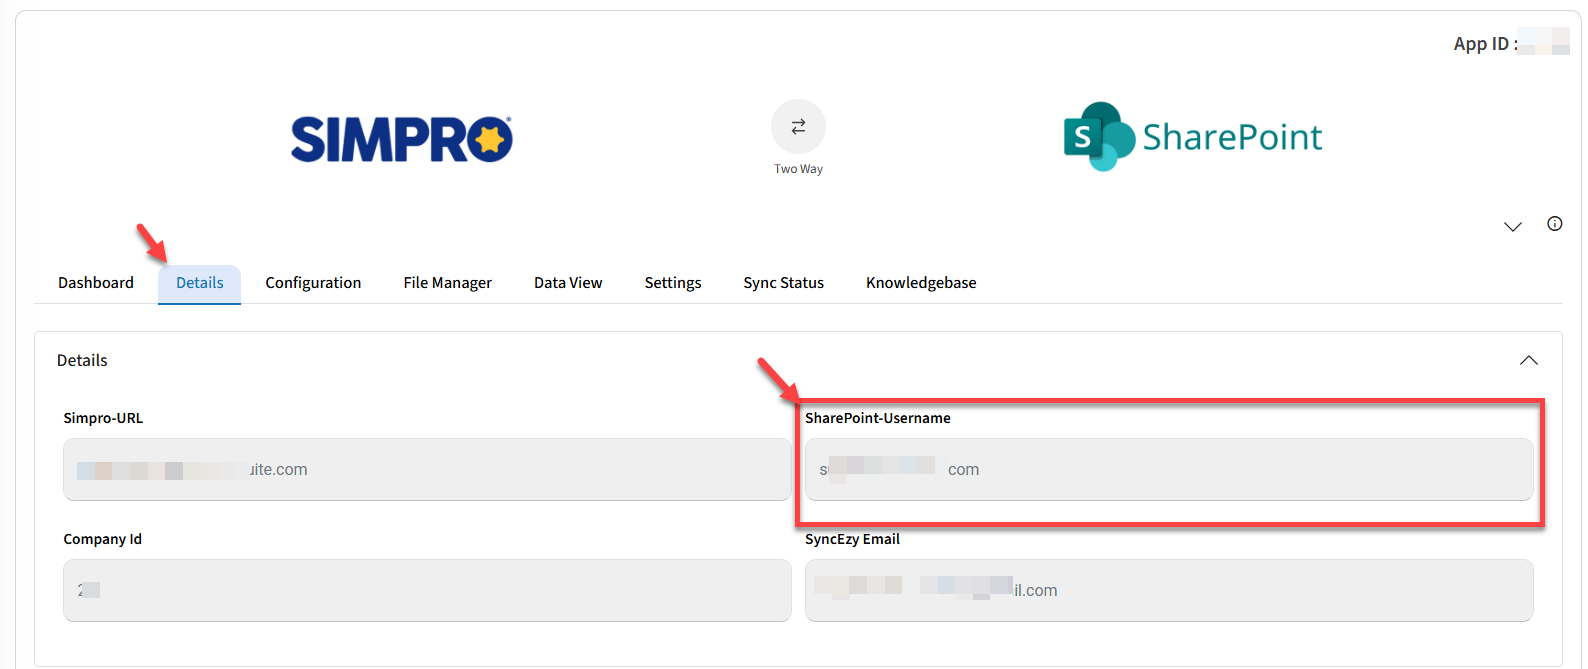Switch to the Settings tab

tap(672, 283)
